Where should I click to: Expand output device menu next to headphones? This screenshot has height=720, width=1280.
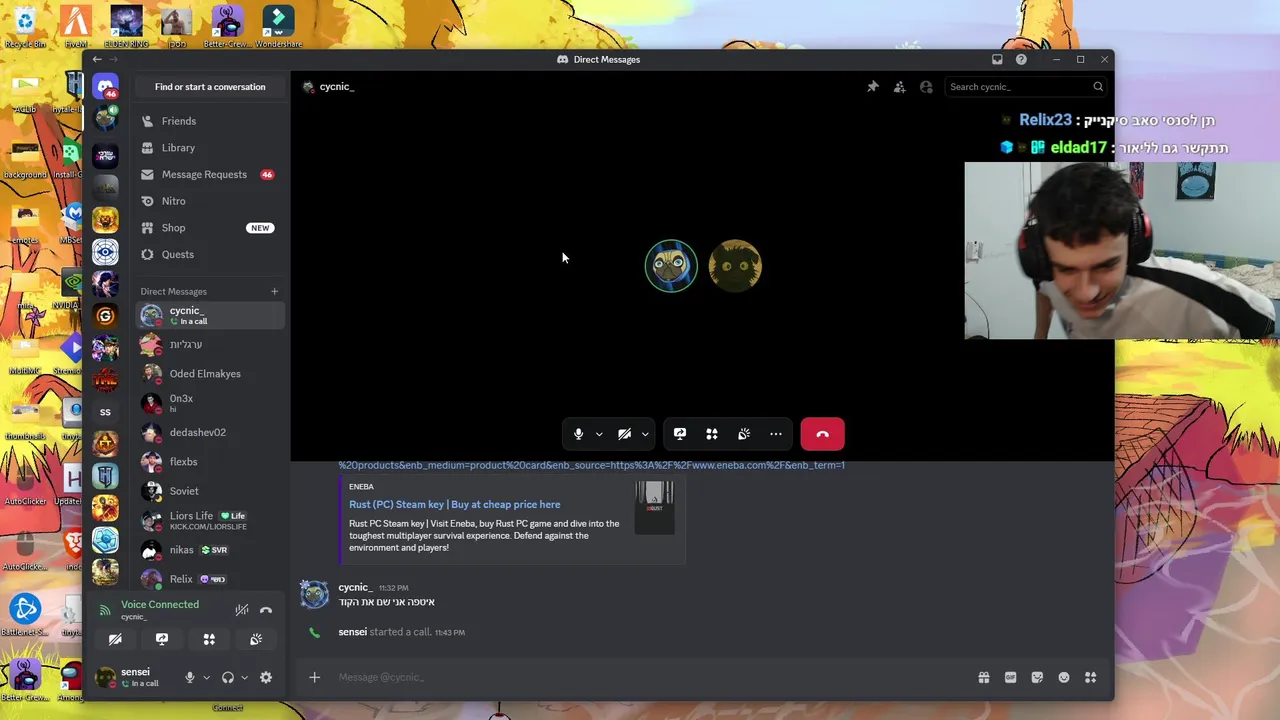click(x=244, y=677)
